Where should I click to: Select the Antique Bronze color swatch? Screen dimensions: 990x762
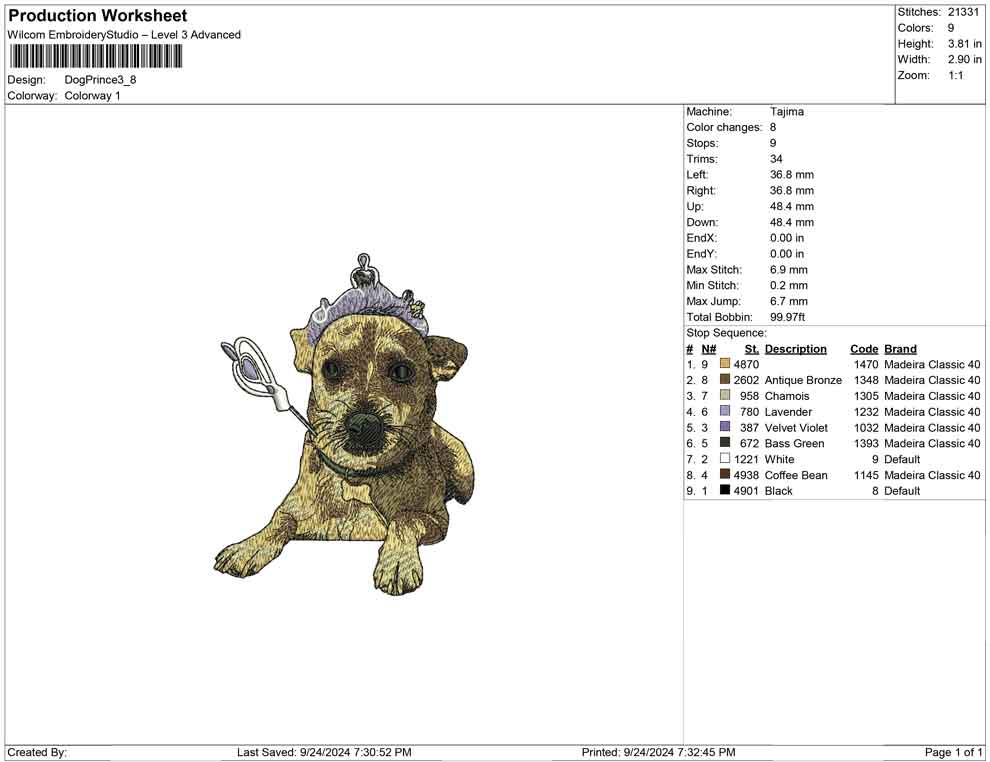(x=725, y=379)
